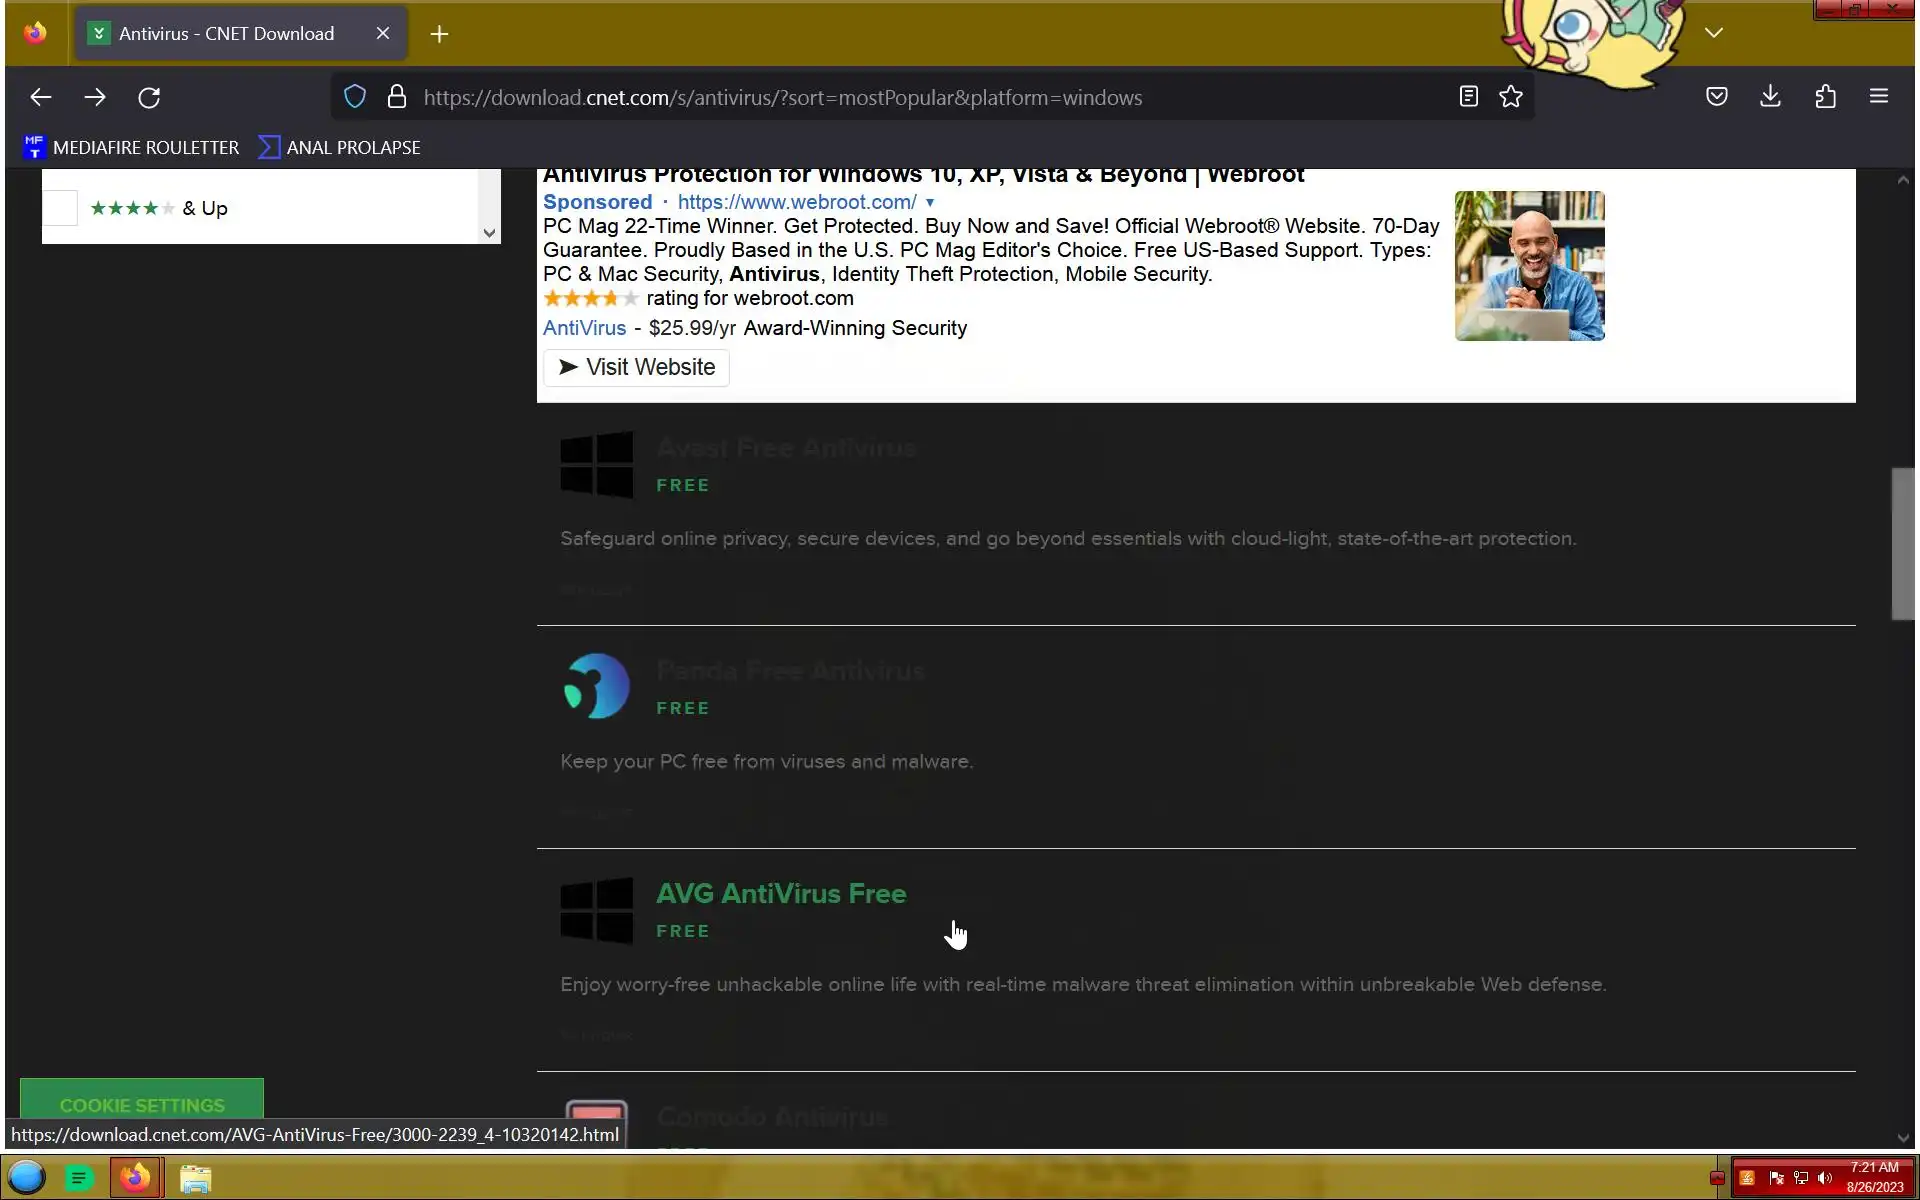Open the Downloads arrow icon
The width and height of the screenshot is (1920, 1200).
coord(1770,96)
